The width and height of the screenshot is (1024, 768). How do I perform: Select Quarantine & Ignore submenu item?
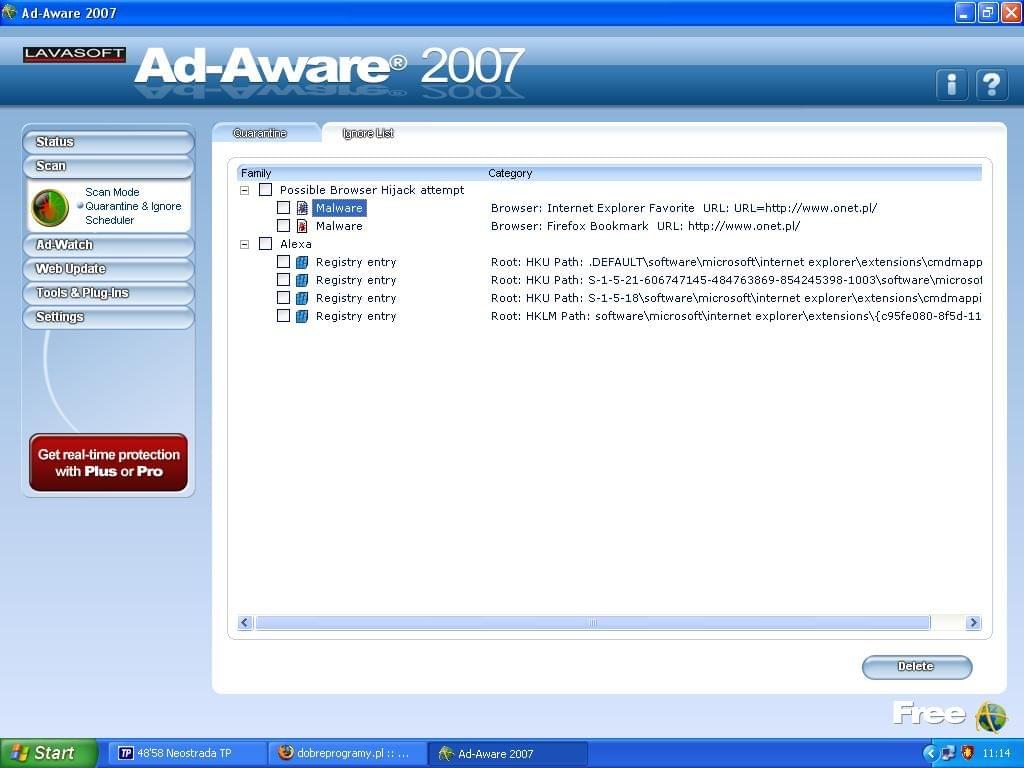(x=133, y=206)
